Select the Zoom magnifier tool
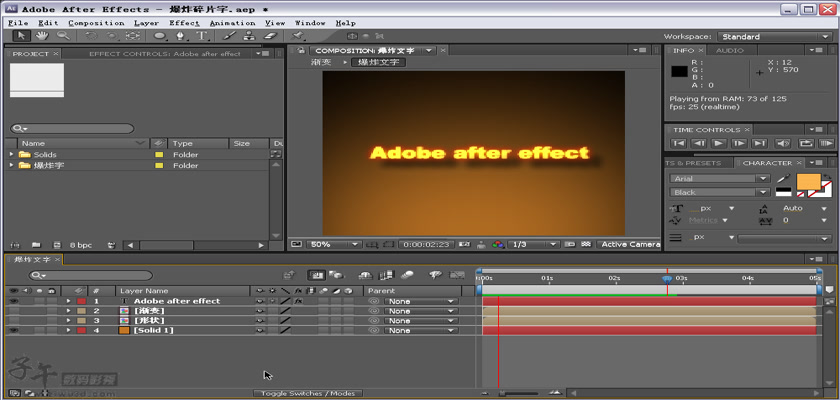The height and width of the screenshot is (400, 840). pyautogui.click(x=63, y=36)
